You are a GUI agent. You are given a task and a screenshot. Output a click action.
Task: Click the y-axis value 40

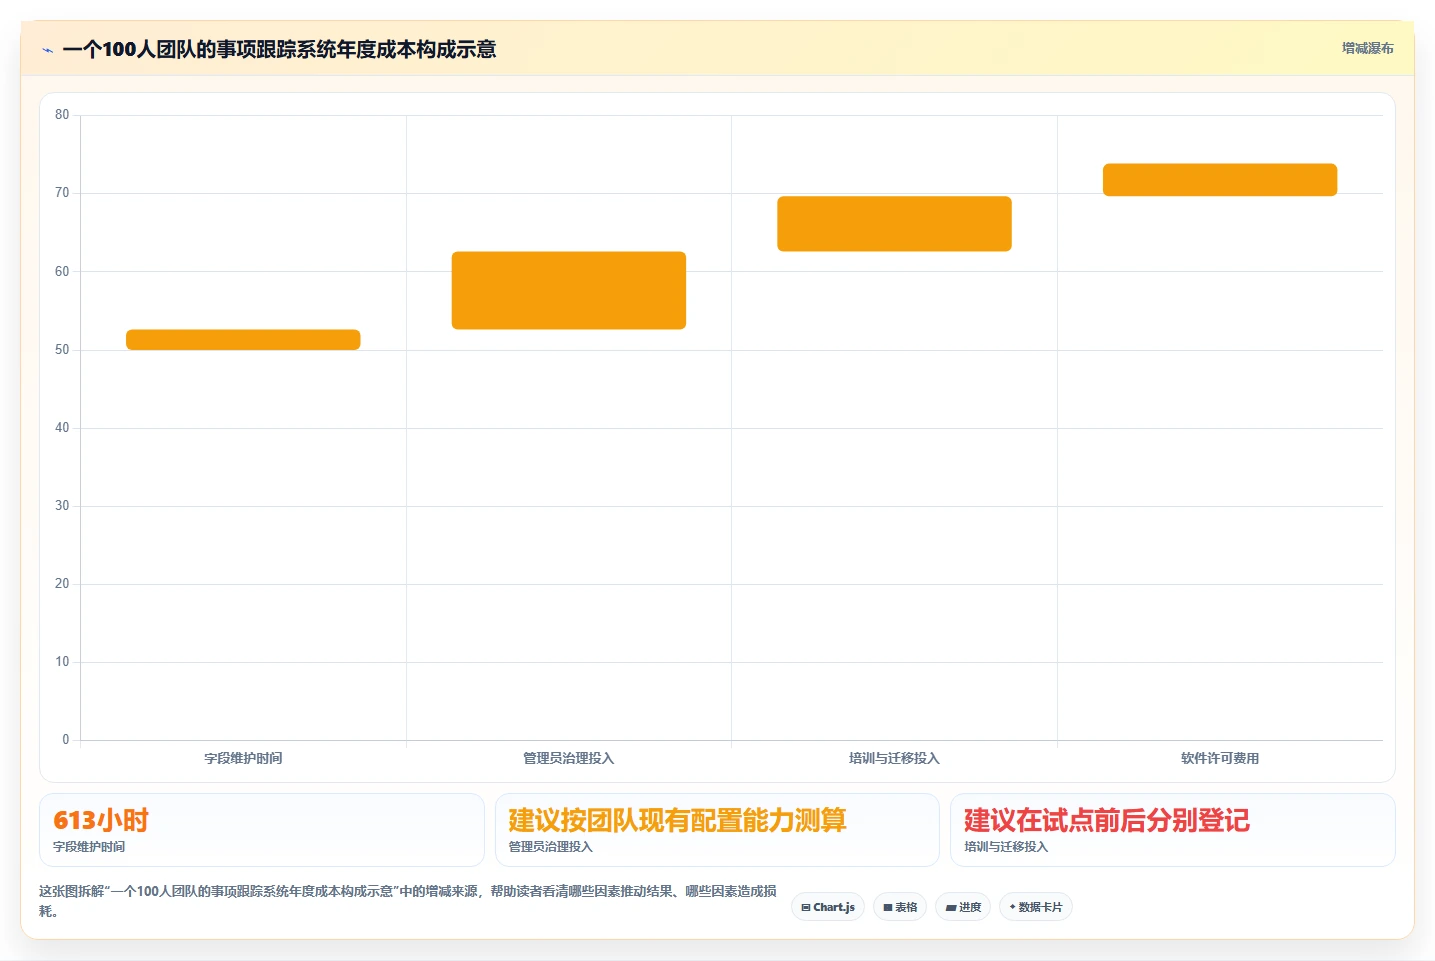click(x=62, y=428)
